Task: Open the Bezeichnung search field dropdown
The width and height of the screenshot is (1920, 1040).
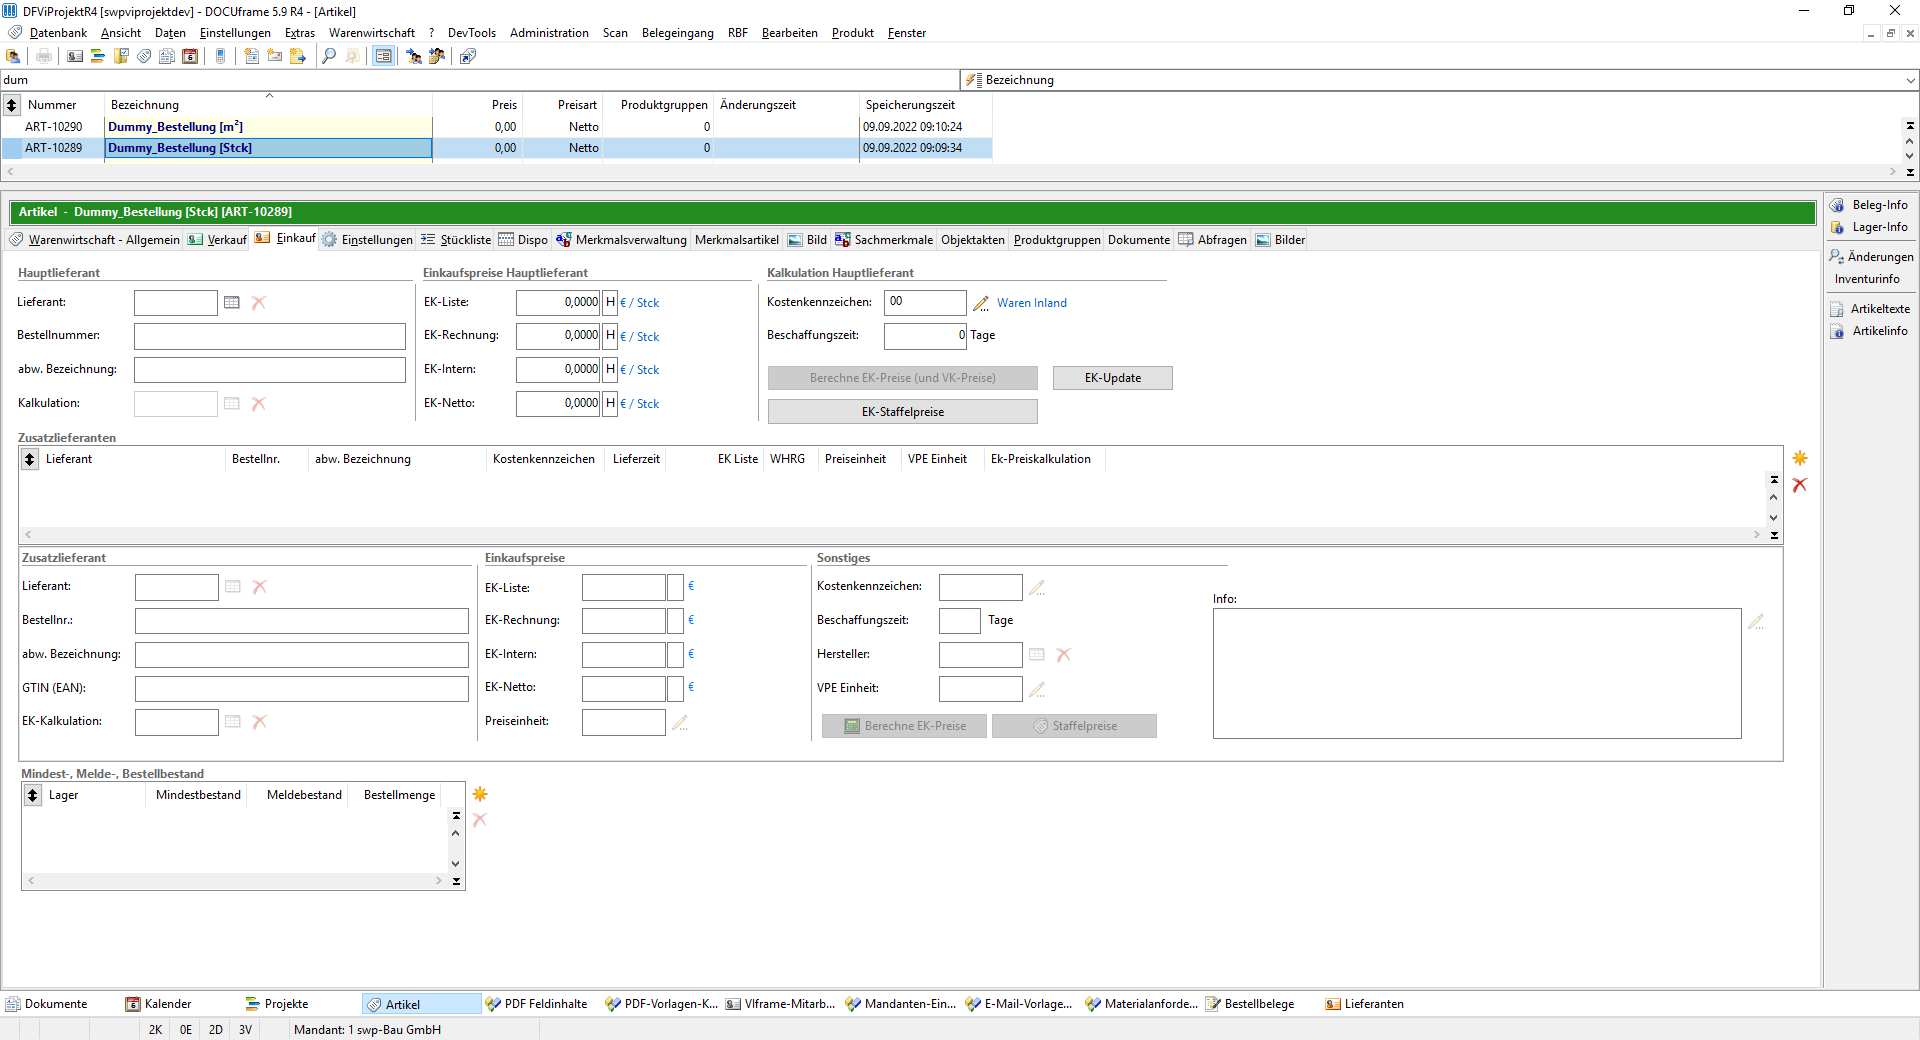Action: coord(1910,80)
